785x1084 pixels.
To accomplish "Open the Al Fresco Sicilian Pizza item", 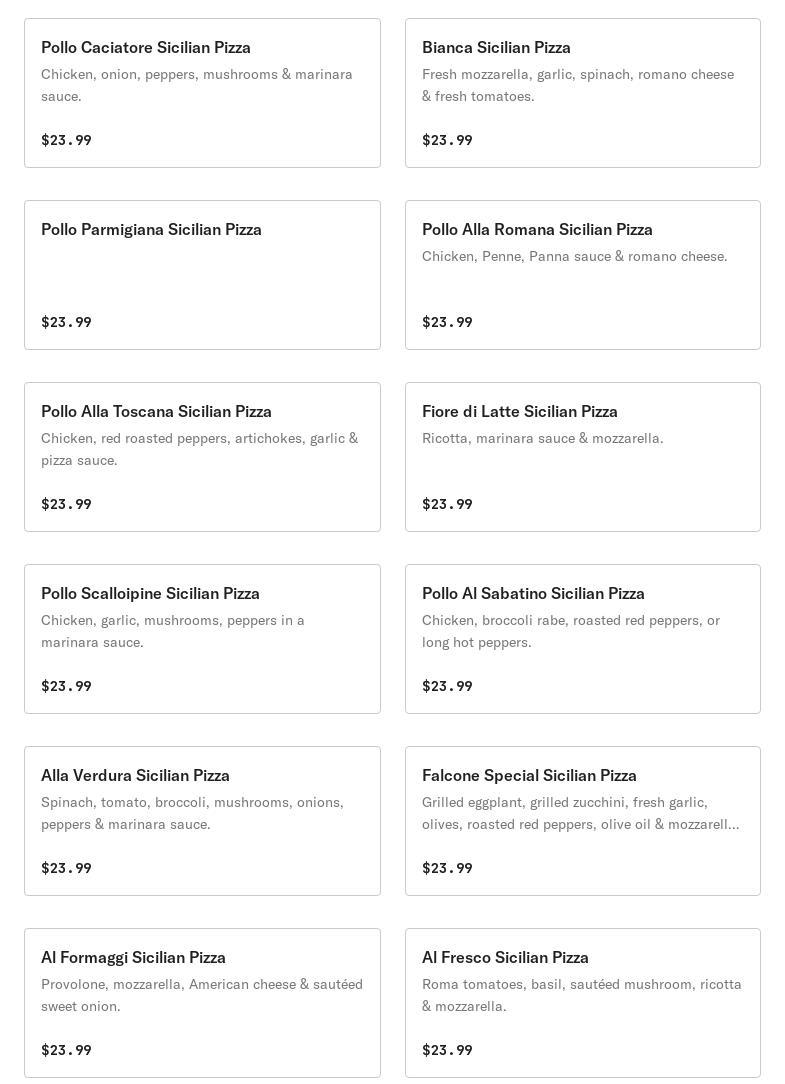I will (505, 958).
